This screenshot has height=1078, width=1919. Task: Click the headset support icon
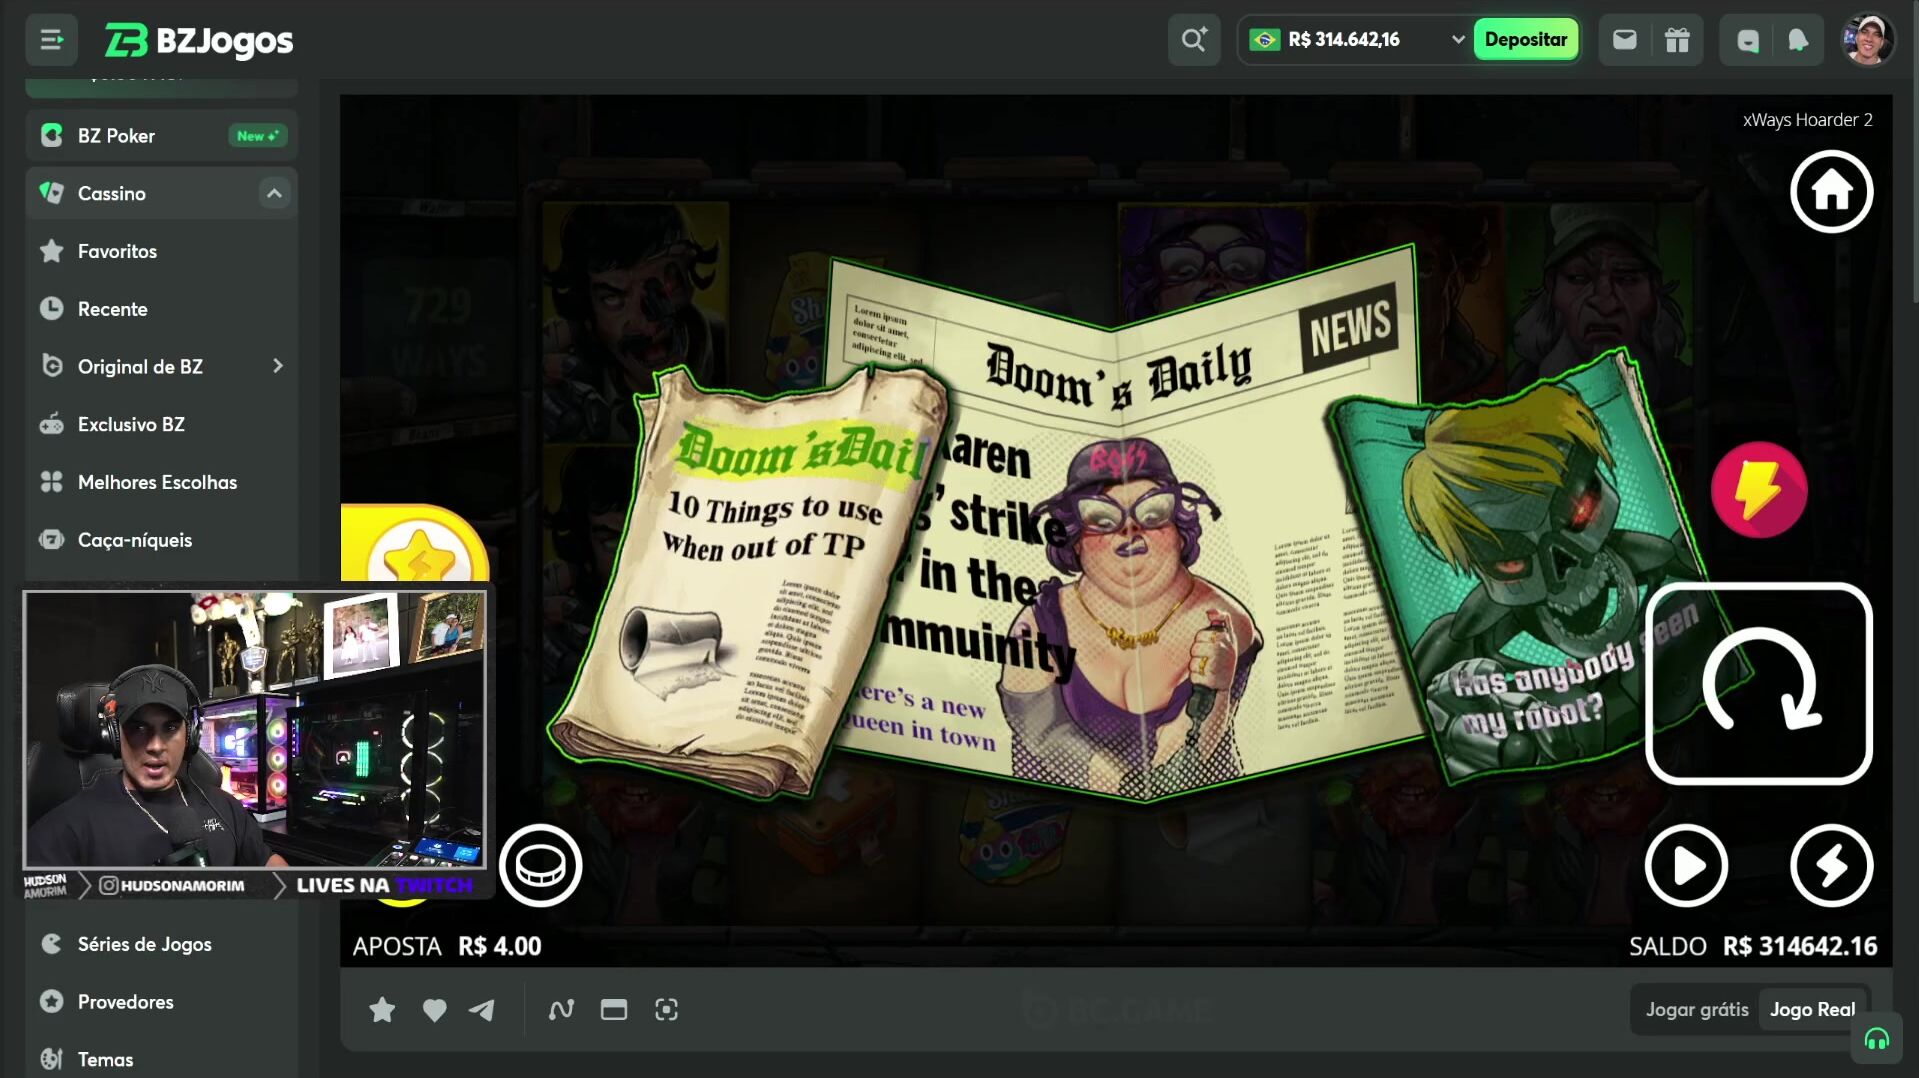[x=1876, y=1040]
